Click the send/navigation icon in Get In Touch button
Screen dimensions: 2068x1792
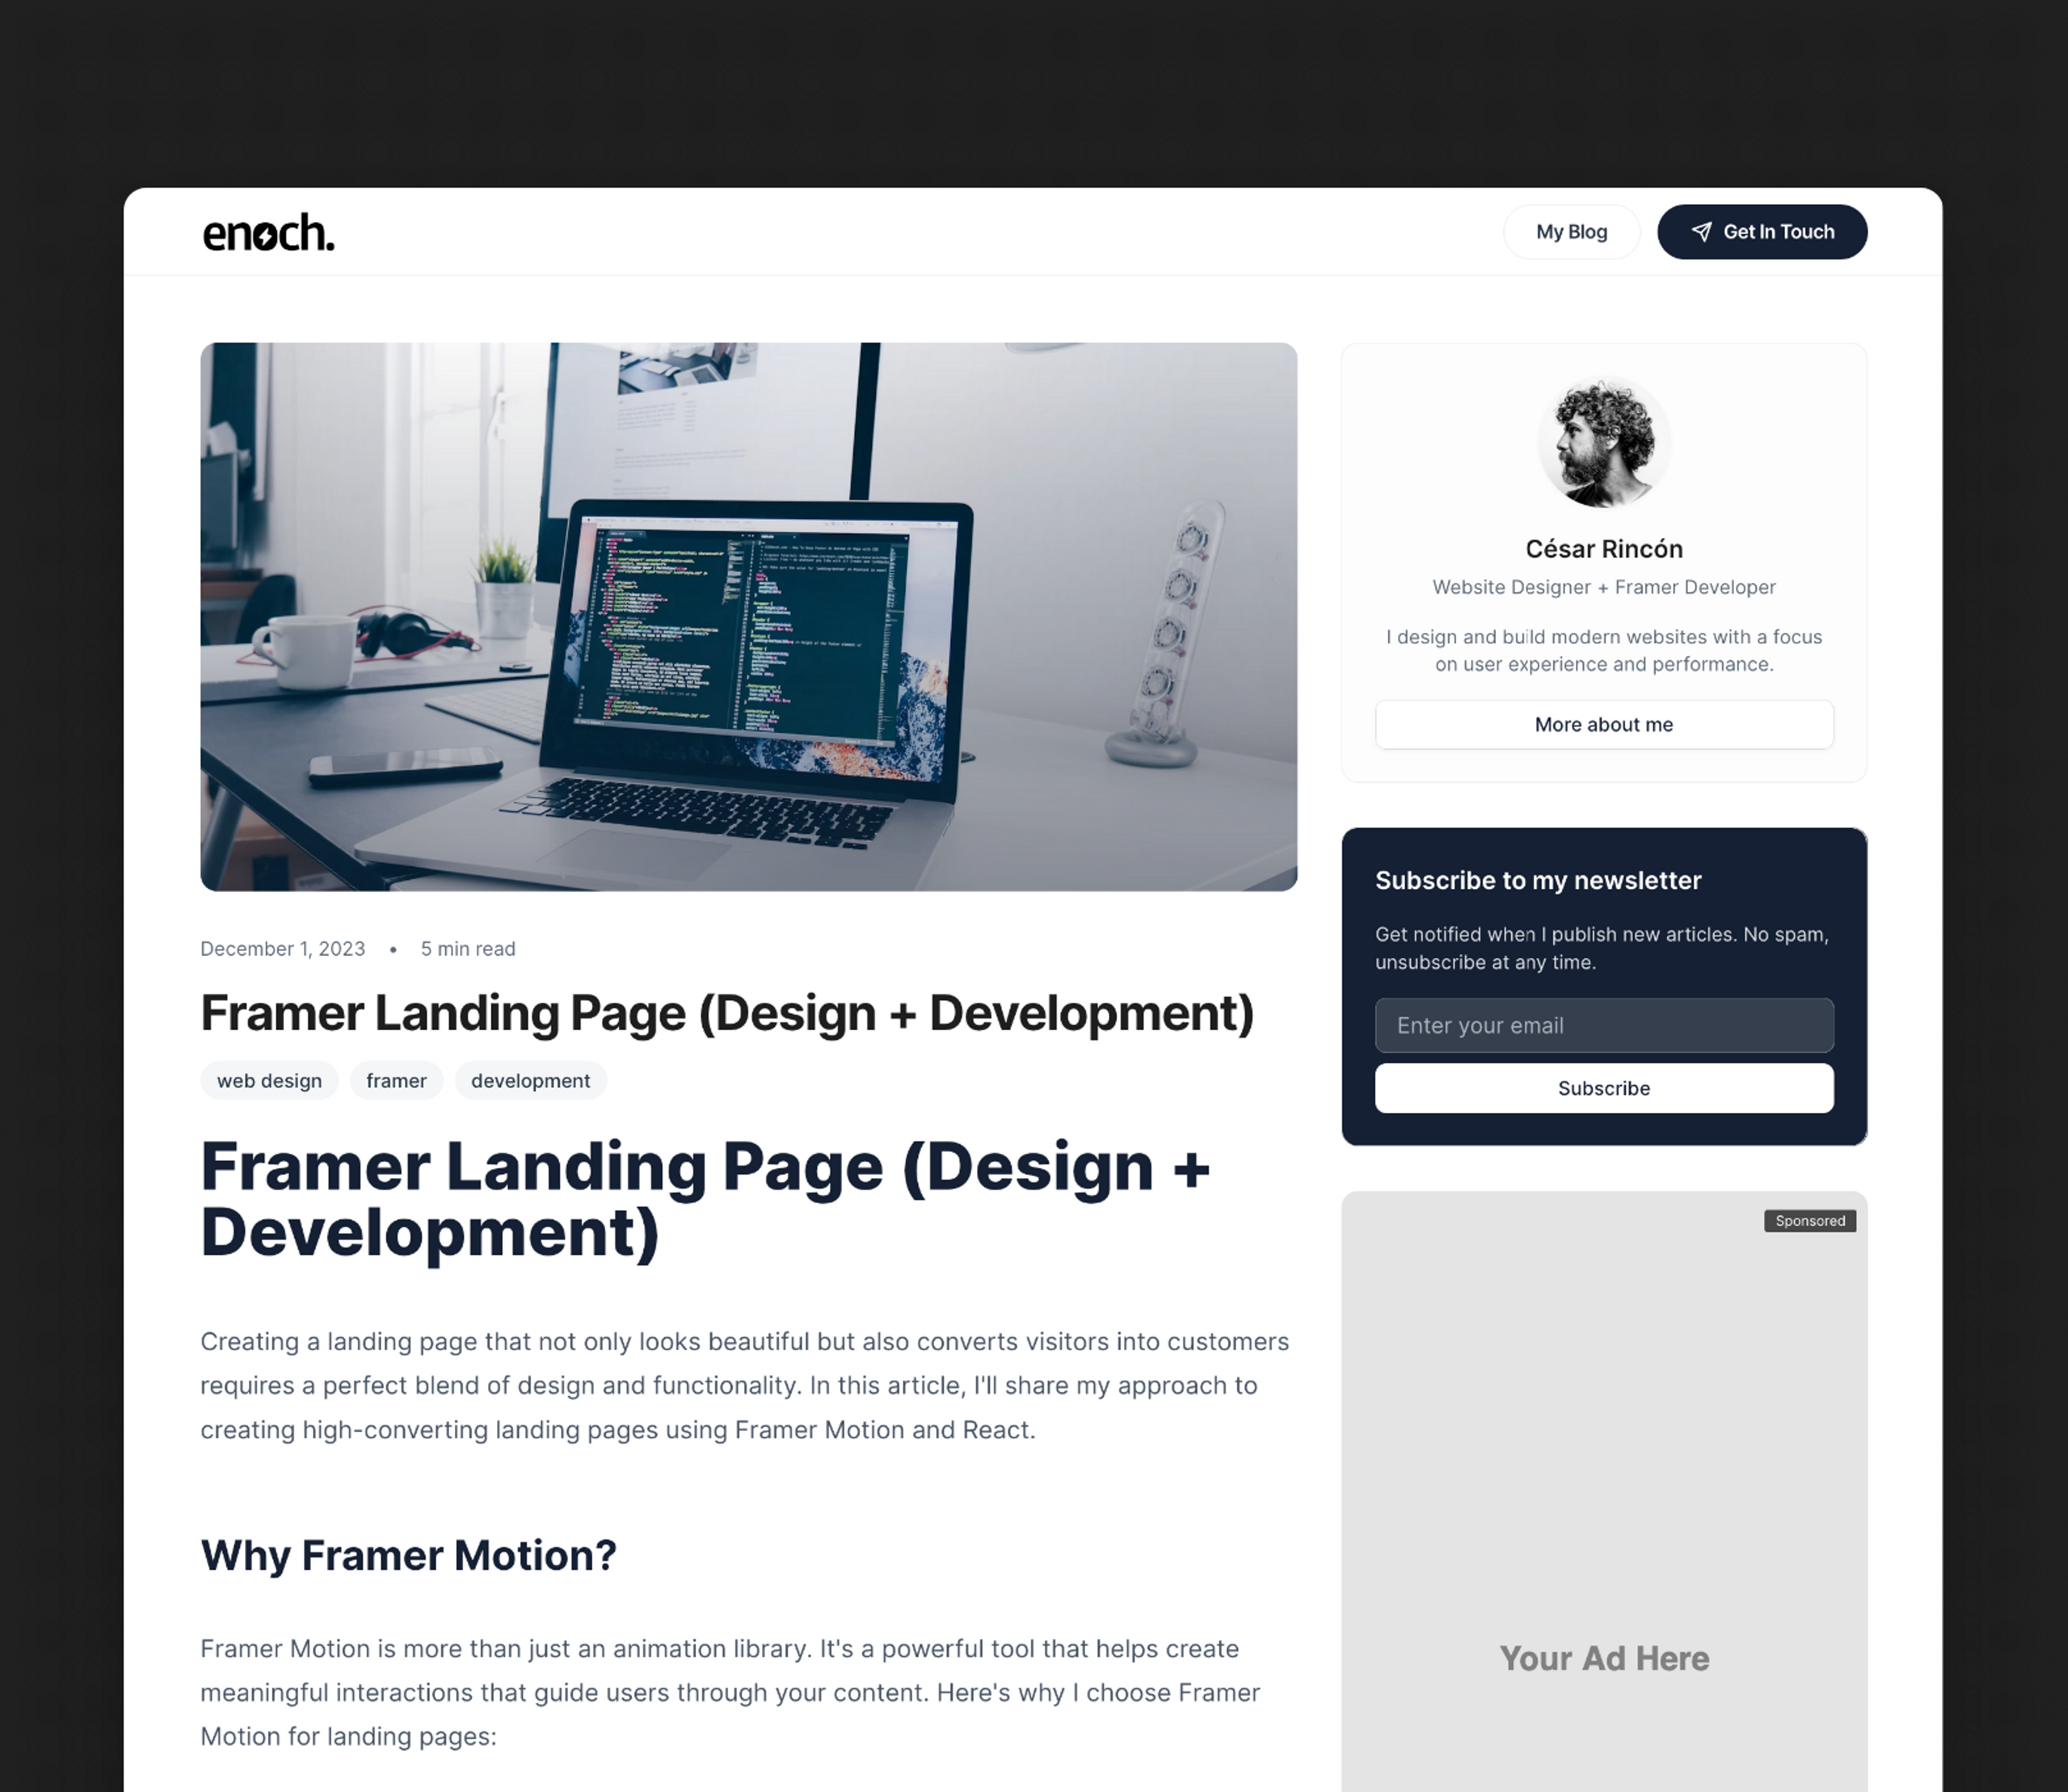[x=1699, y=231]
